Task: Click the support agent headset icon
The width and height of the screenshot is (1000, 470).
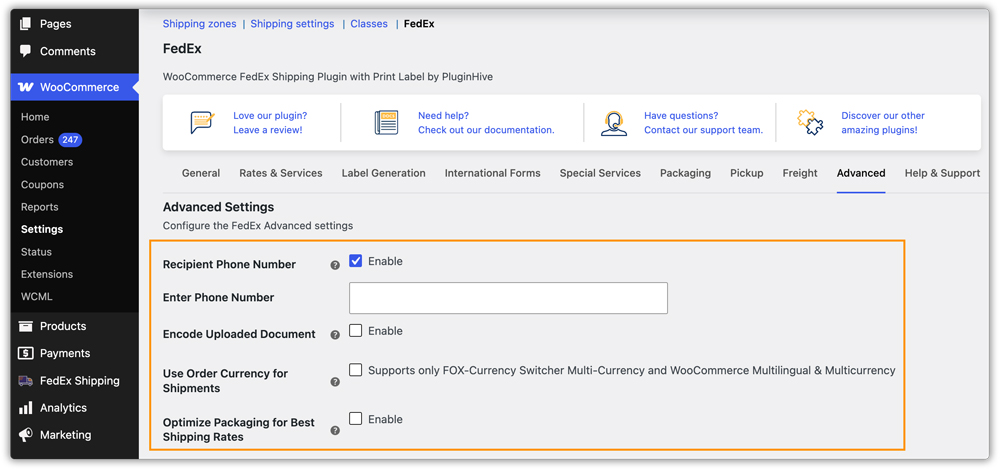Action: click(614, 123)
